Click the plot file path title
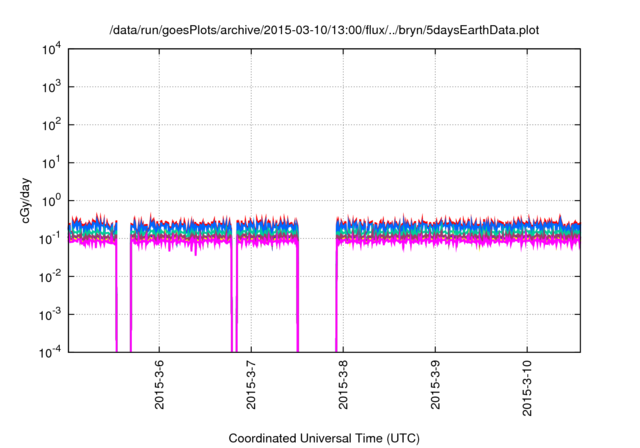Screen dimensions: 640x448 [x=324, y=31]
